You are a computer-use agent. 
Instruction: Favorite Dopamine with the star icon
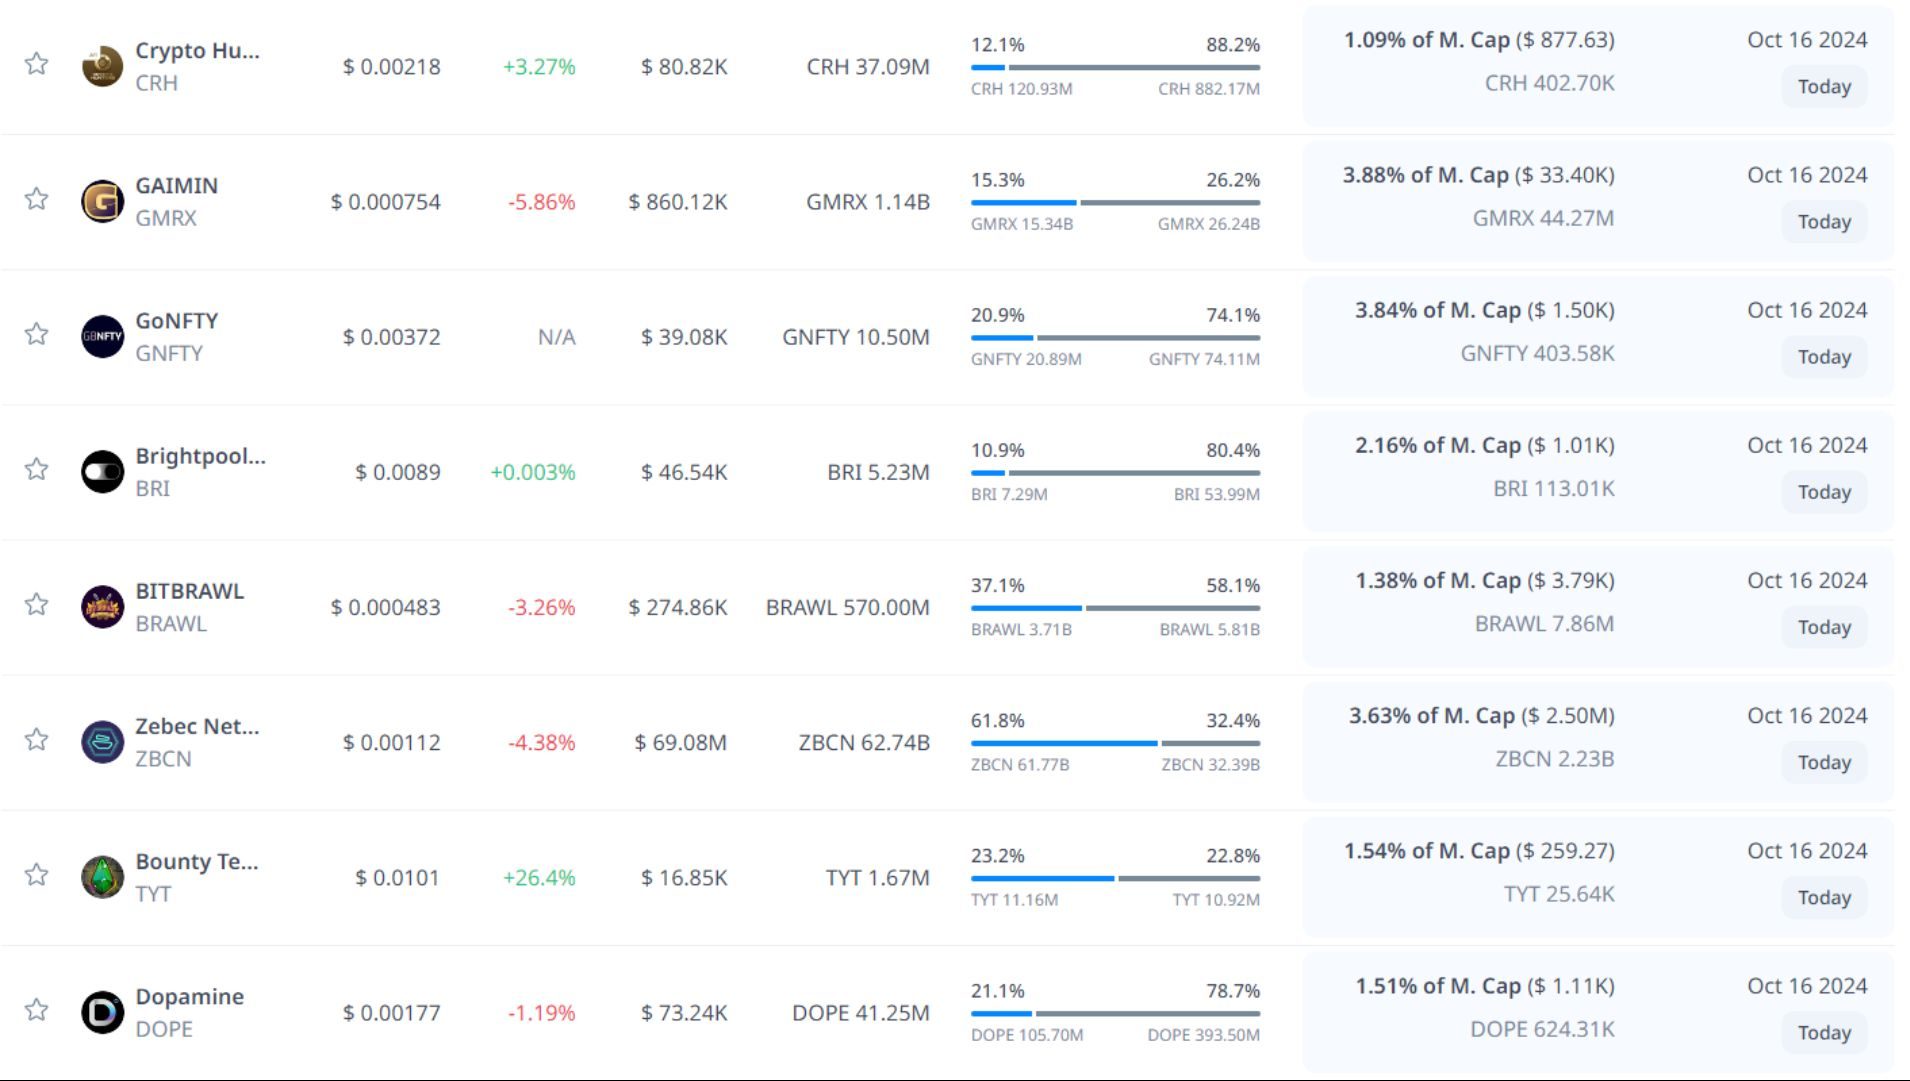(37, 1009)
